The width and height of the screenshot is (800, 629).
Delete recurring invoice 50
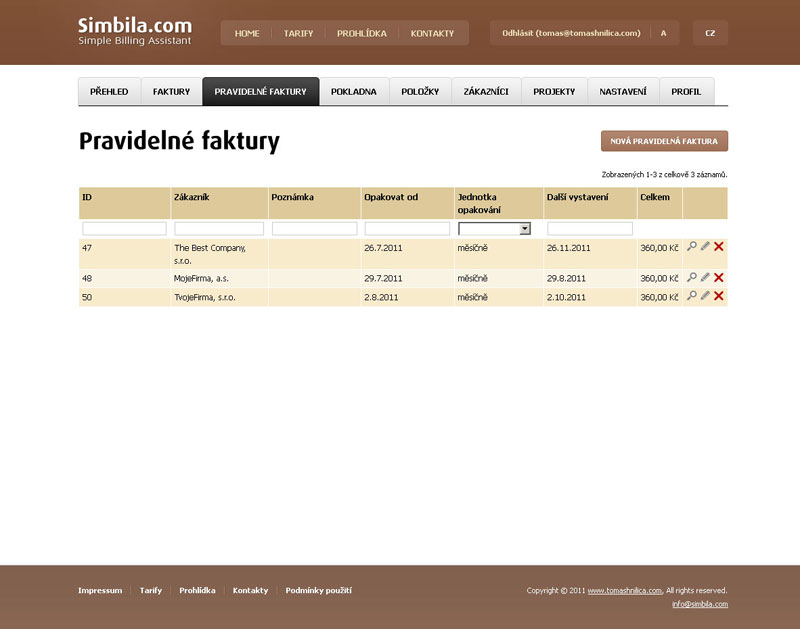pyautogui.click(x=719, y=295)
